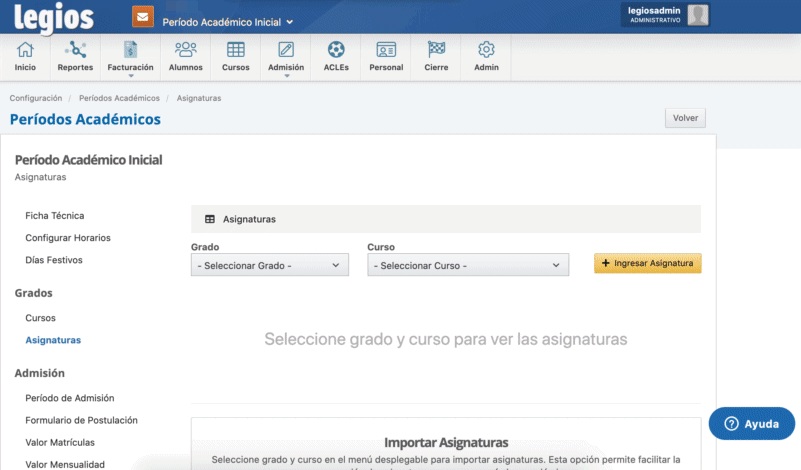This screenshot has width=801, height=470.
Task: Go to Períodos Académicos breadcrumb
Action: [119, 98]
